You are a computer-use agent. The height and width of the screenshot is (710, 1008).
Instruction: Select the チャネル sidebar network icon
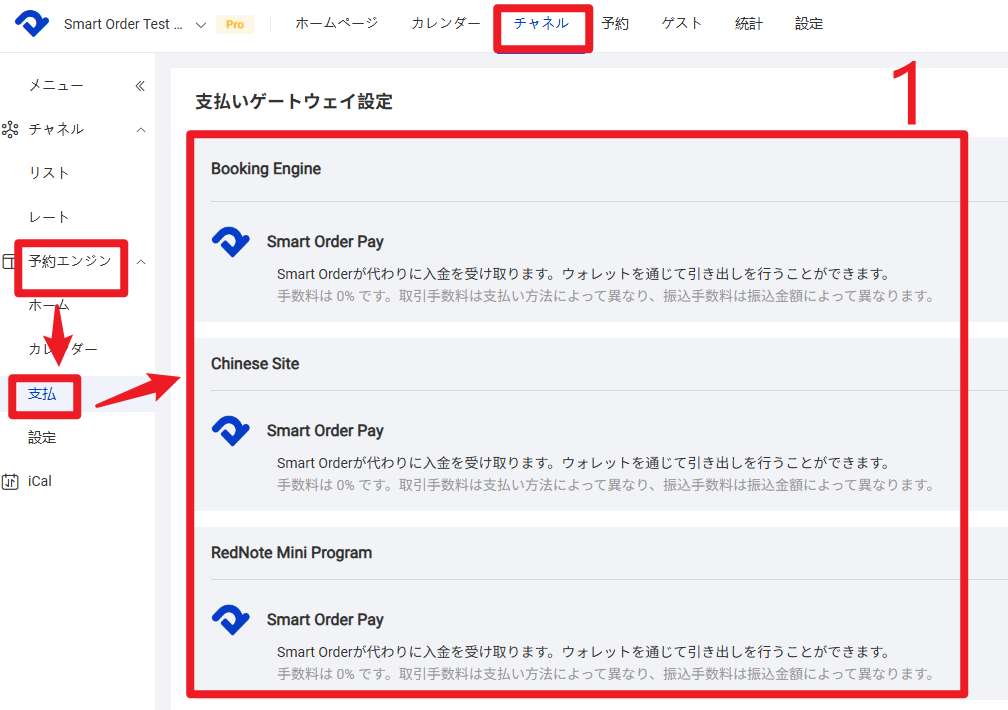pyautogui.click(x=10, y=129)
